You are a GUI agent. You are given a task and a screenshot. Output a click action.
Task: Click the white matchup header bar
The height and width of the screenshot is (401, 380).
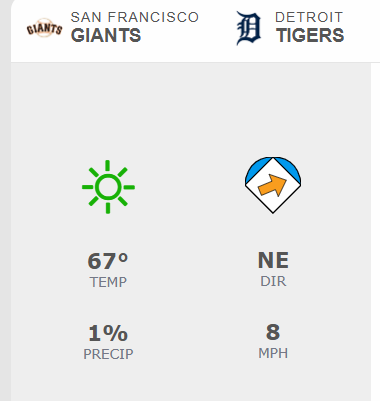[195, 31]
